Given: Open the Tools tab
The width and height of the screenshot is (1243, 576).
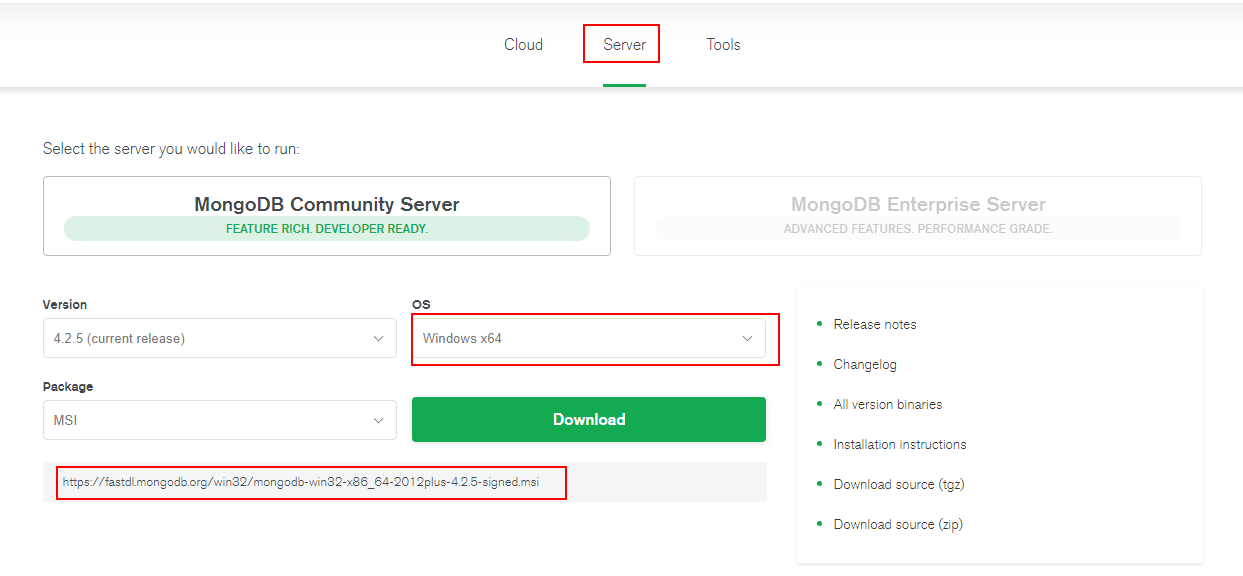Looking at the screenshot, I should click(723, 44).
